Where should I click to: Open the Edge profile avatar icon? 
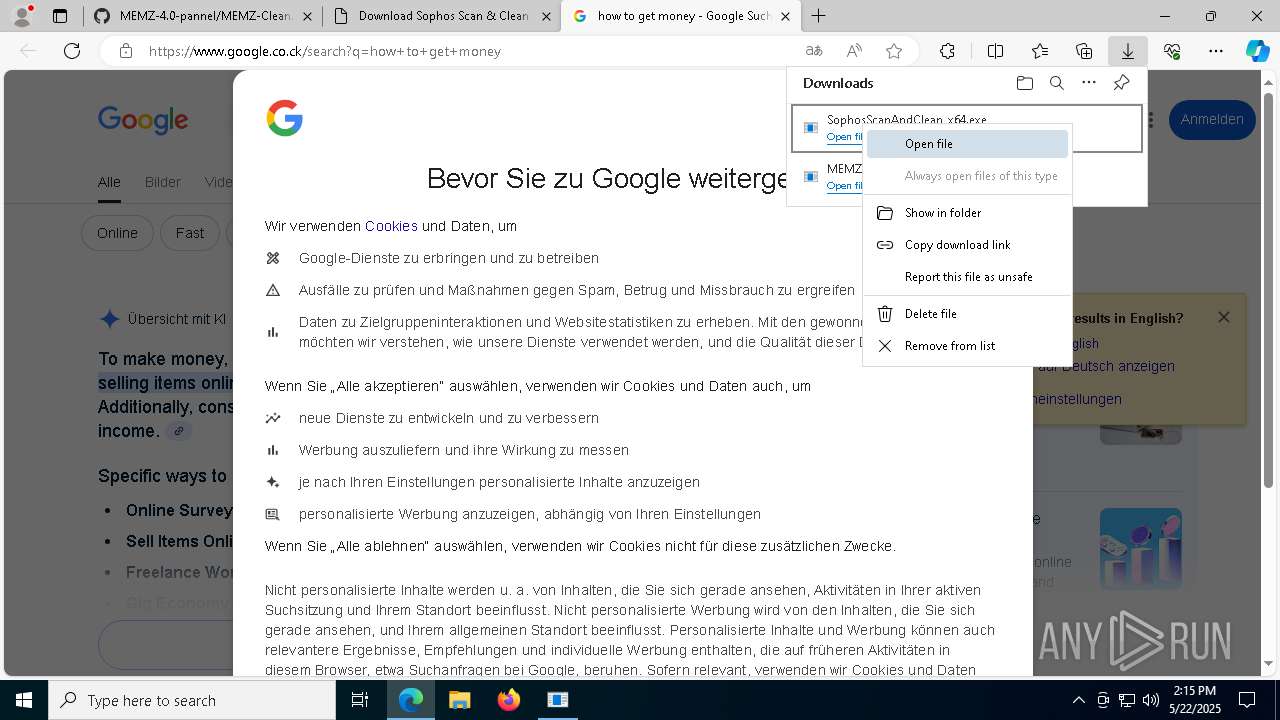pos(21,16)
